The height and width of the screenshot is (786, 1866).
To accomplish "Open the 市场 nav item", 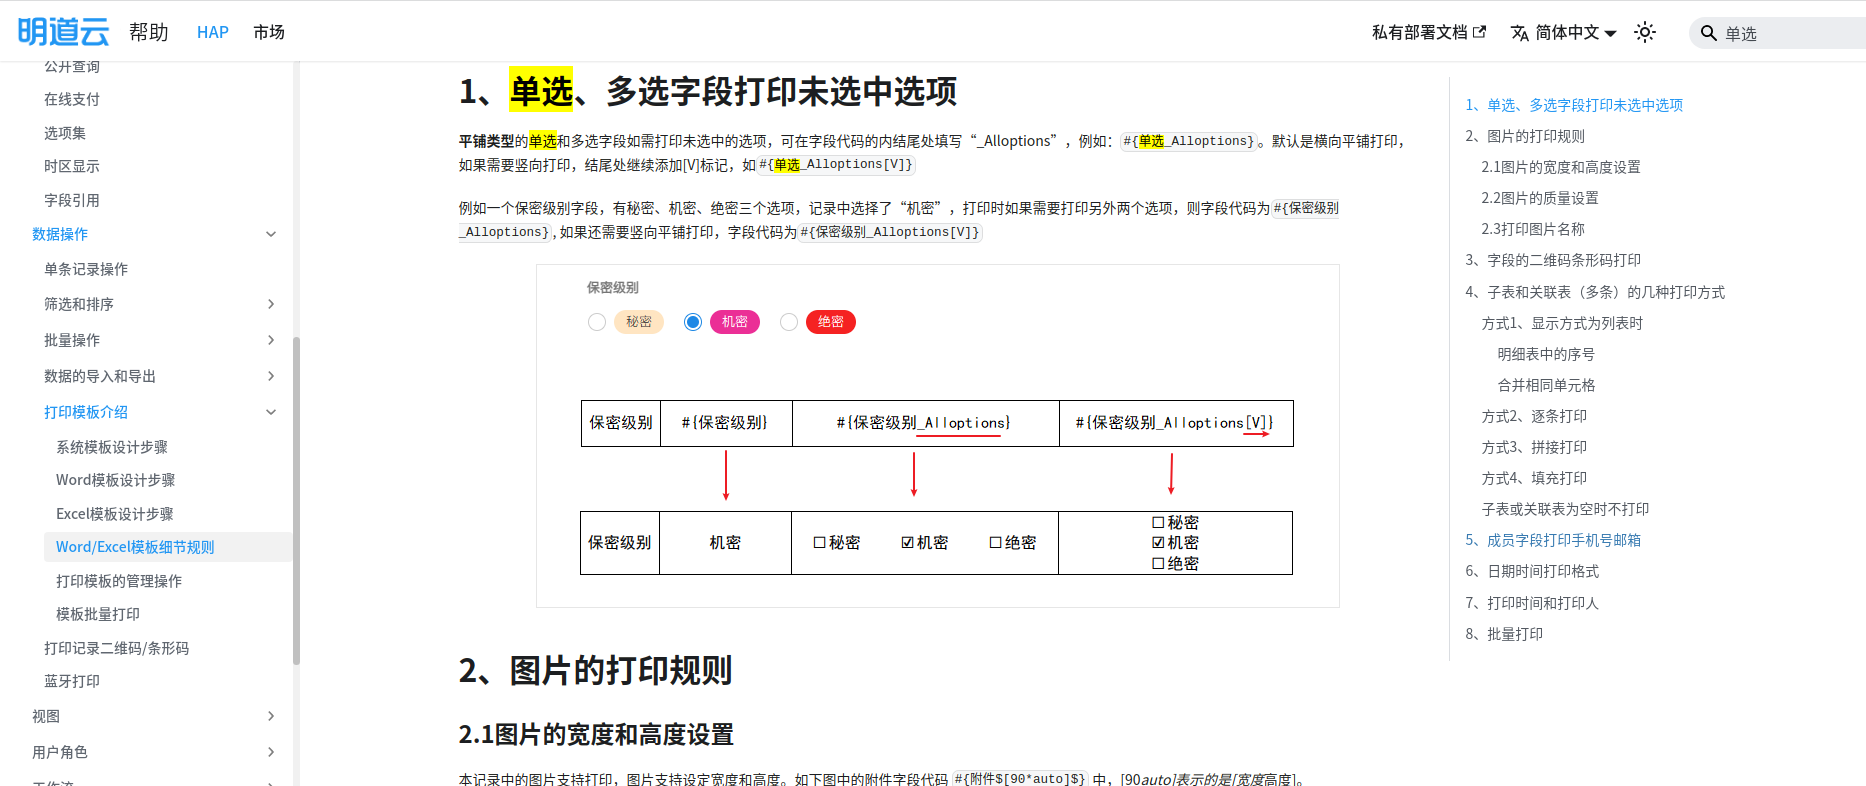I will click(x=269, y=32).
